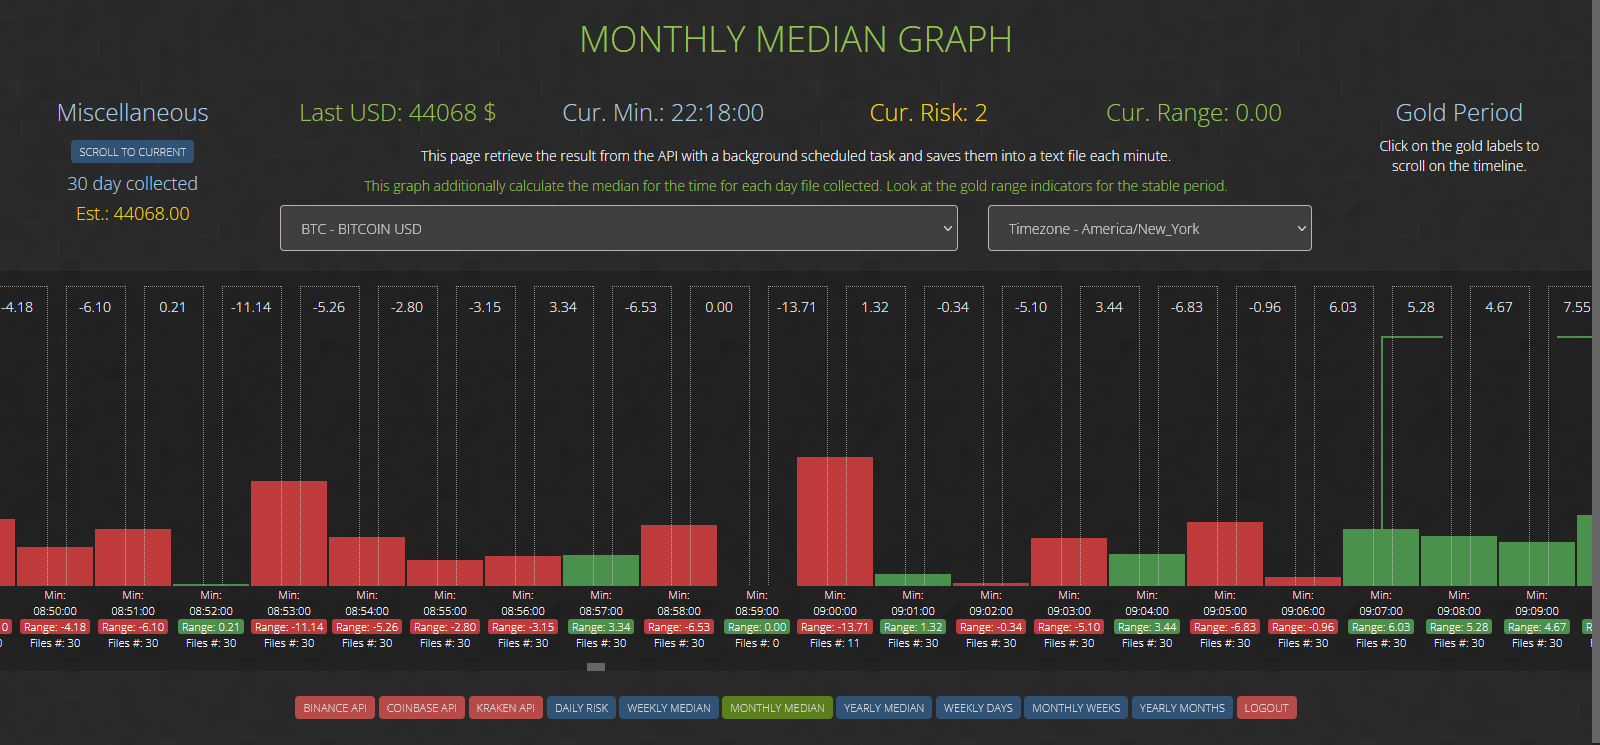Show the Yearly Months view
This screenshot has width=1600, height=745.
(x=1182, y=708)
